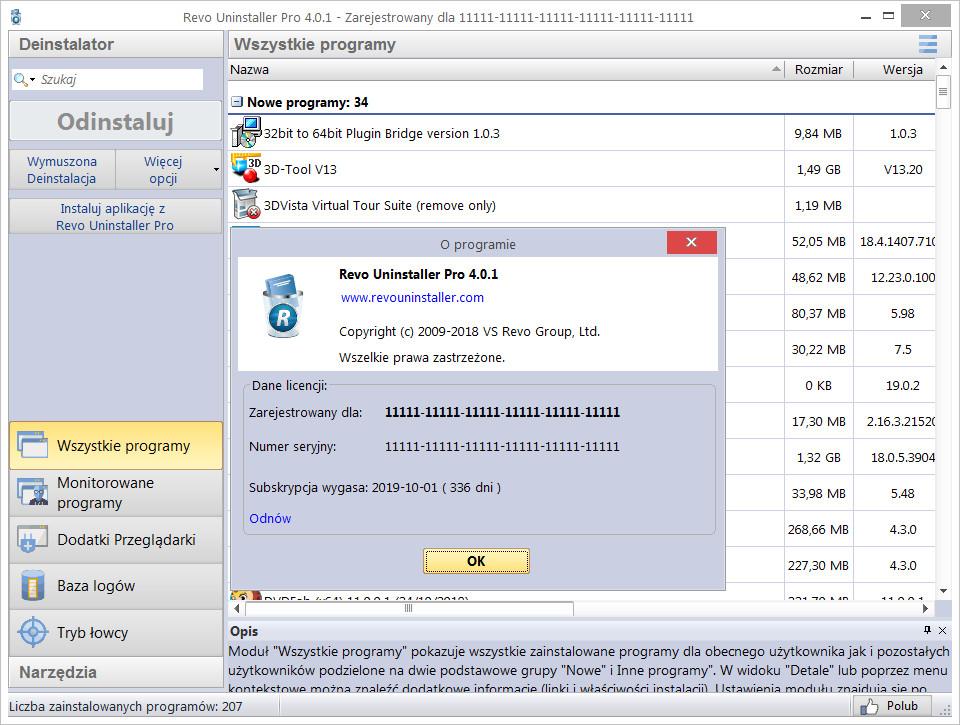The image size is (960, 725).
Task: Click the Revo Uninstaller title bar app icon
Action: click(x=16, y=17)
